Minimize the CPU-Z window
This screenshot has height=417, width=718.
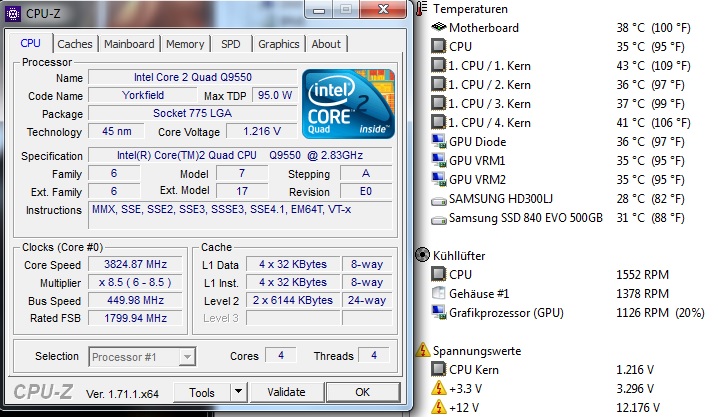[x=319, y=10]
